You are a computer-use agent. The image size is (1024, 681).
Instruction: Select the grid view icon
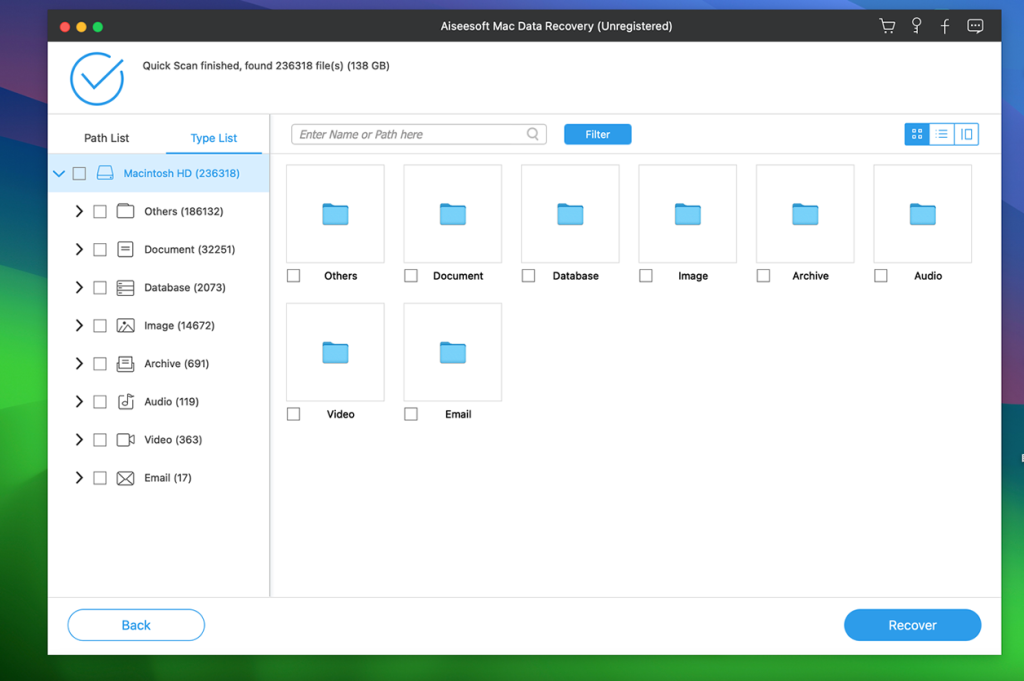pyautogui.click(x=917, y=133)
